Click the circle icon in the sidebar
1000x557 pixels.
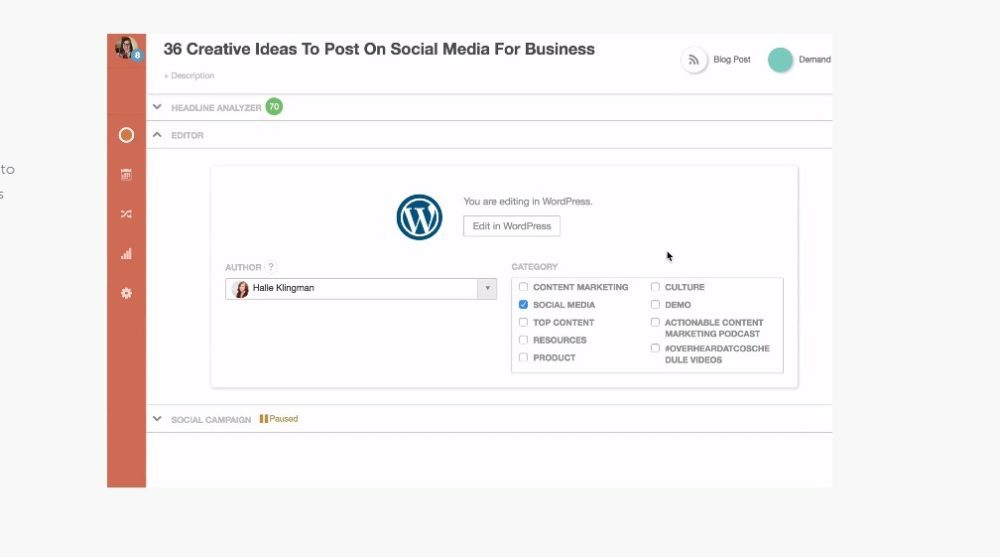point(126,135)
